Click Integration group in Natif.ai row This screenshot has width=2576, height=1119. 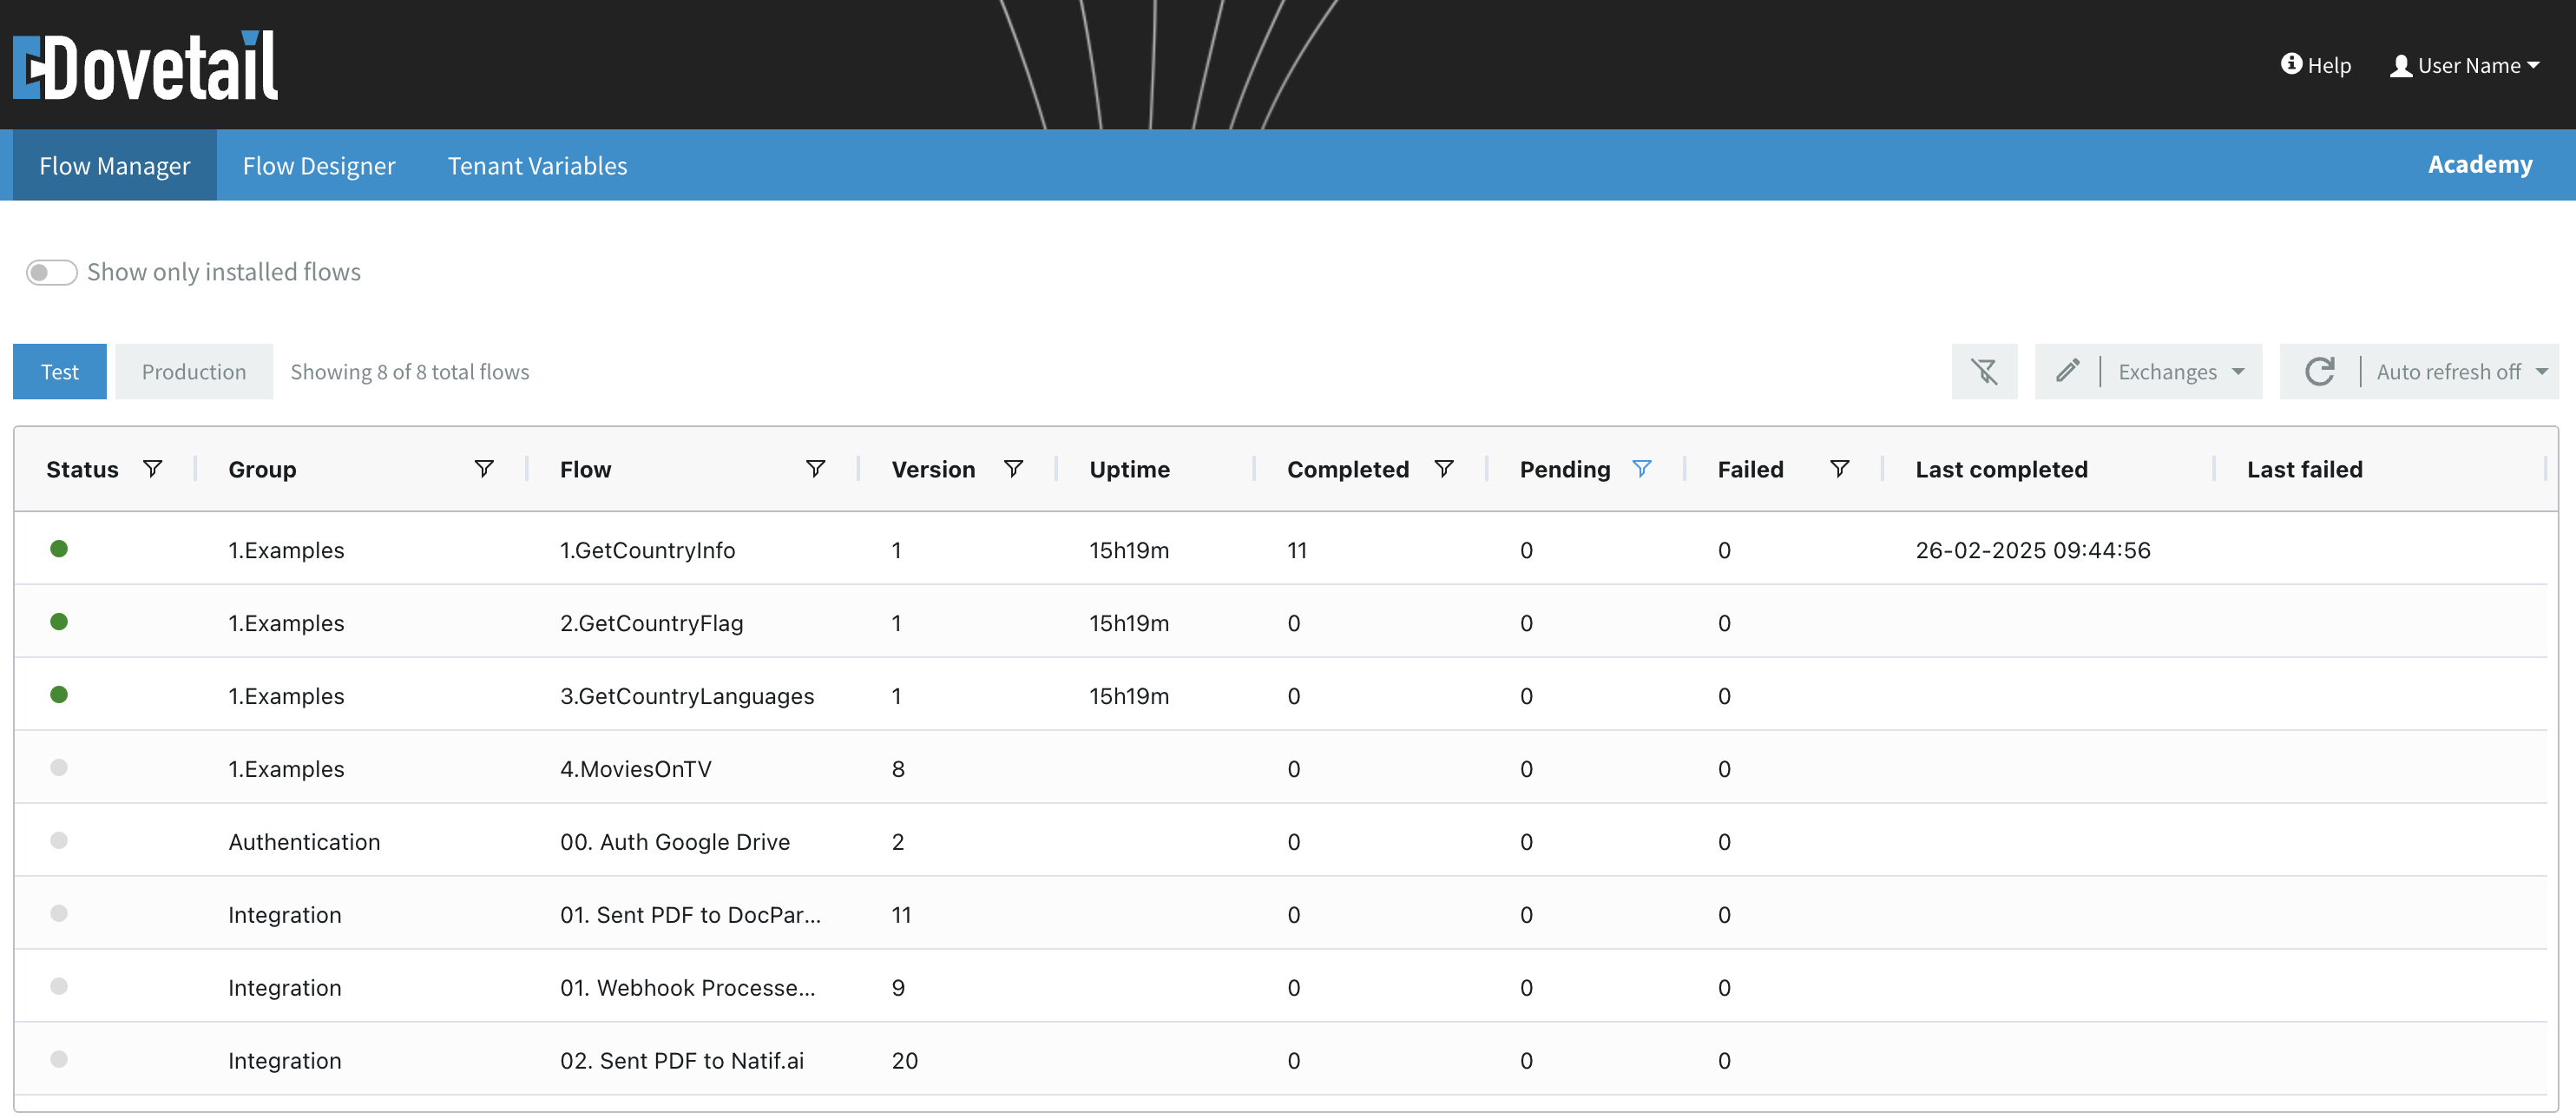tap(284, 1061)
